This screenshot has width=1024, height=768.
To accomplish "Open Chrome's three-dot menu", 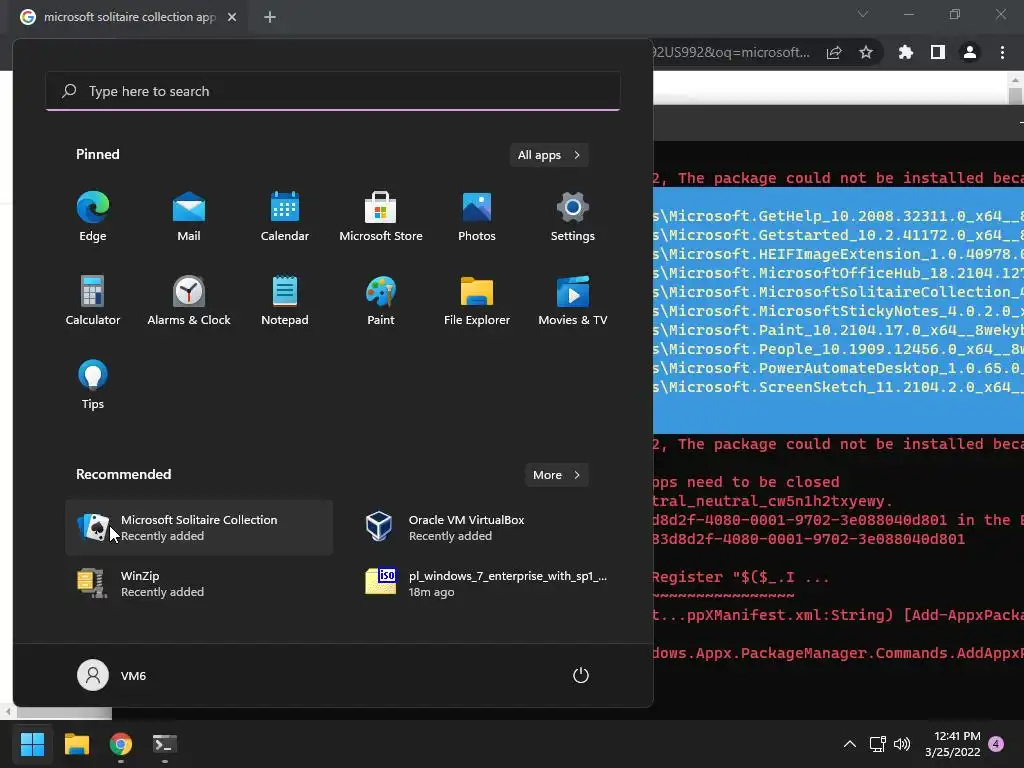I will pos(1002,52).
